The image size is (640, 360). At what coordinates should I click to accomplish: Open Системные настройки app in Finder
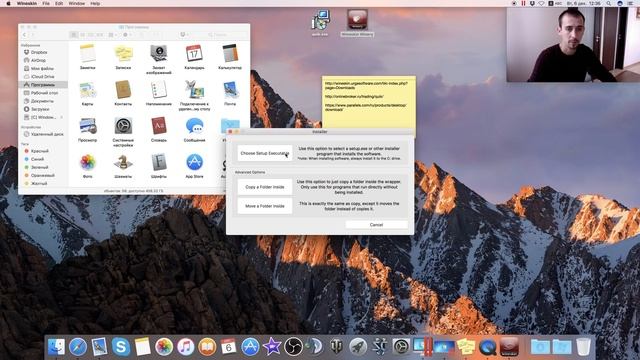123,131
